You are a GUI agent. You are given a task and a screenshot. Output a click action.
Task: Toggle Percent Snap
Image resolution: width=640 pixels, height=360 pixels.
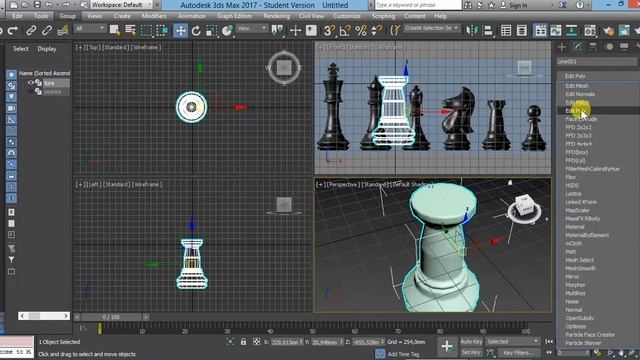tap(361, 31)
